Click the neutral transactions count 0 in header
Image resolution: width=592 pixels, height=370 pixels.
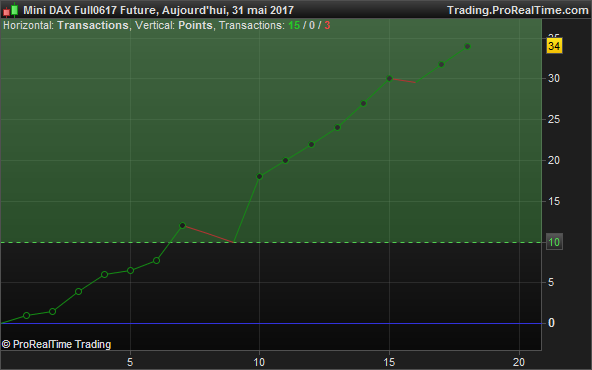tap(312, 25)
